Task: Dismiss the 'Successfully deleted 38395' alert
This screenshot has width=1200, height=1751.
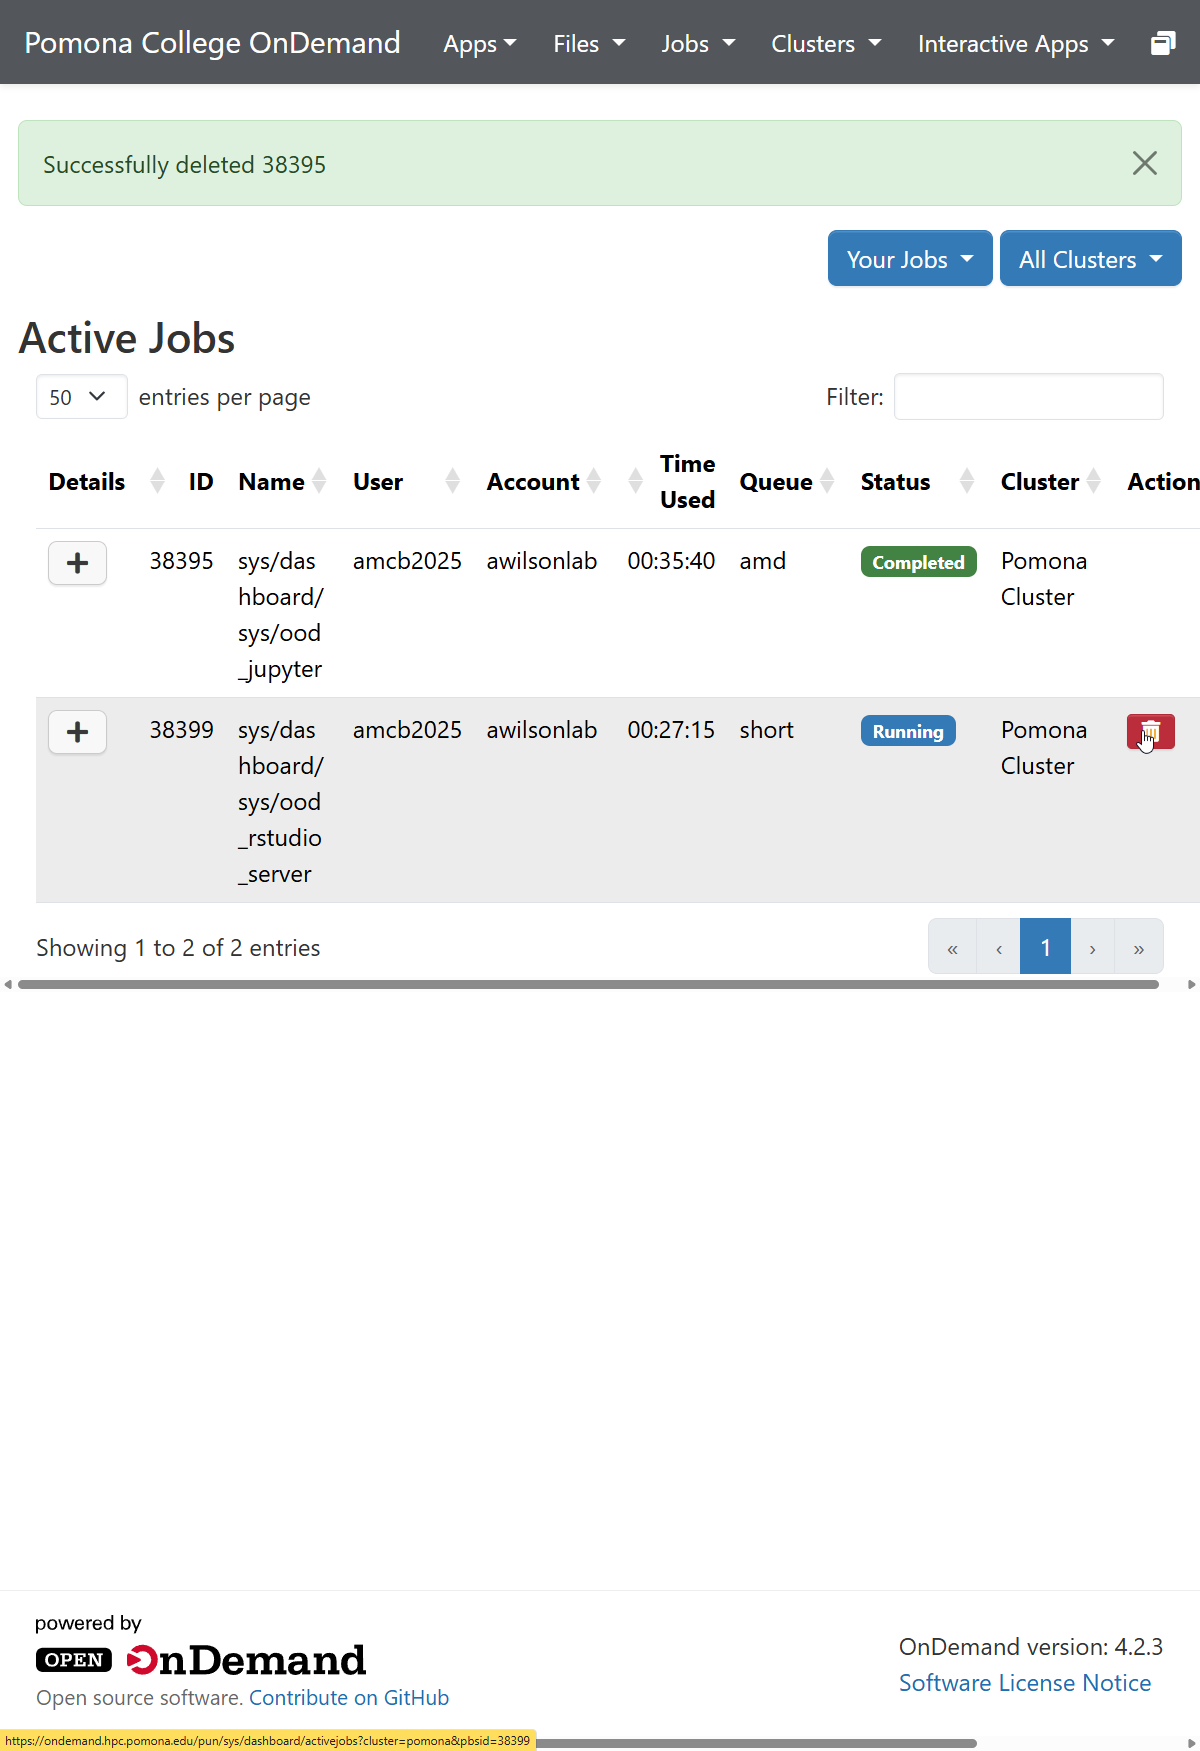Action: (x=1145, y=163)
